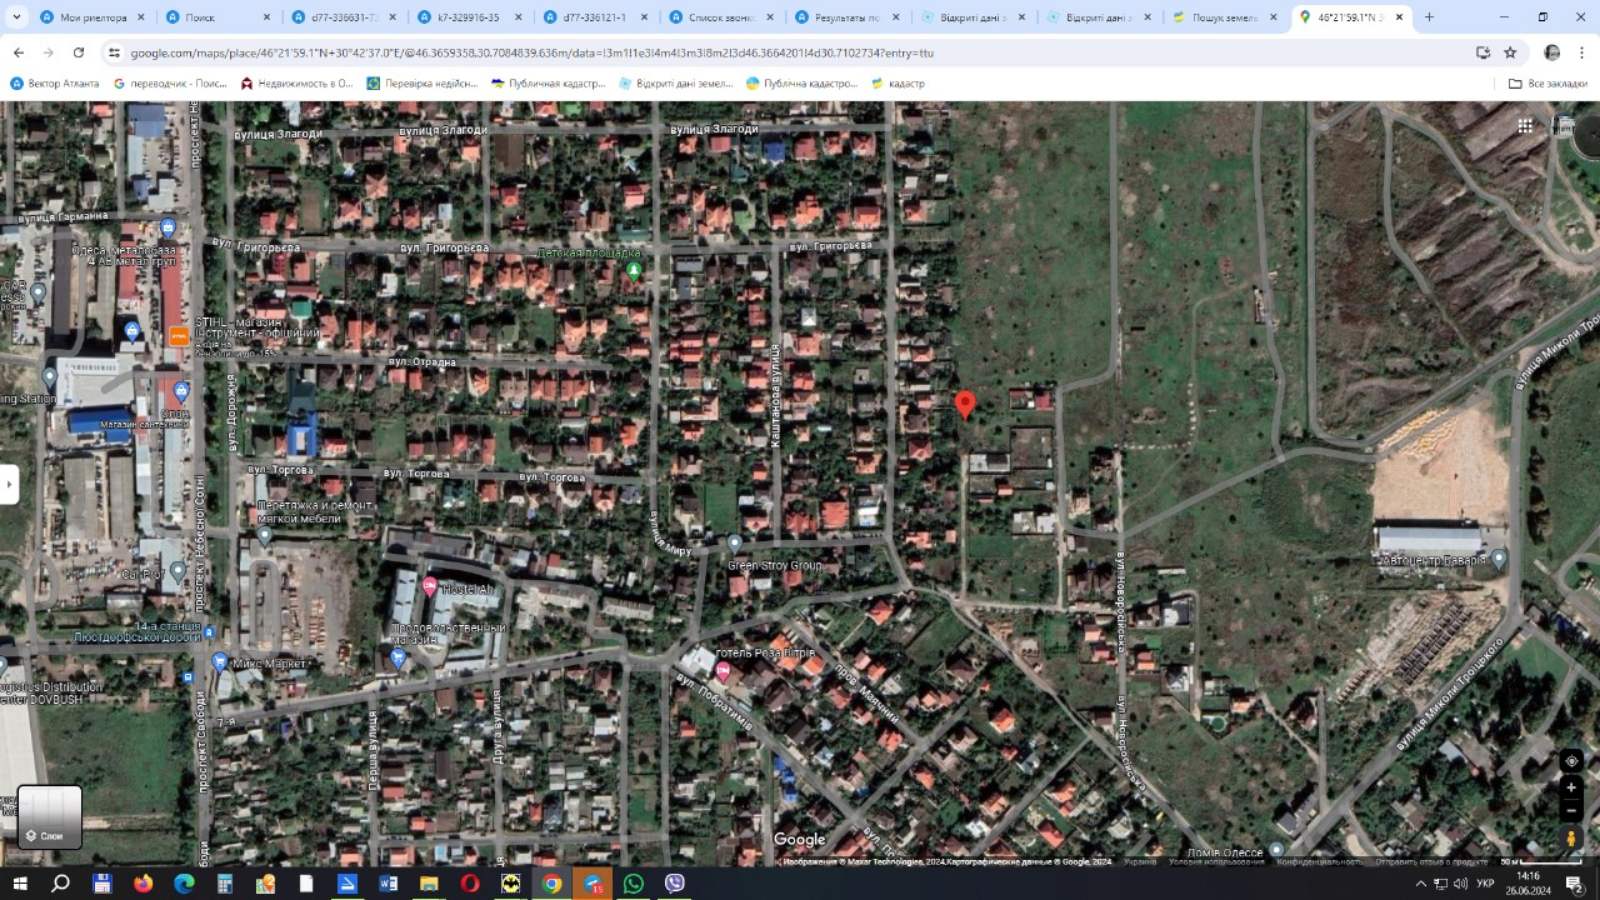Open the tab search dropdown
The image size is (1600, 900).
pyautogui.click(x=16, y=17)
